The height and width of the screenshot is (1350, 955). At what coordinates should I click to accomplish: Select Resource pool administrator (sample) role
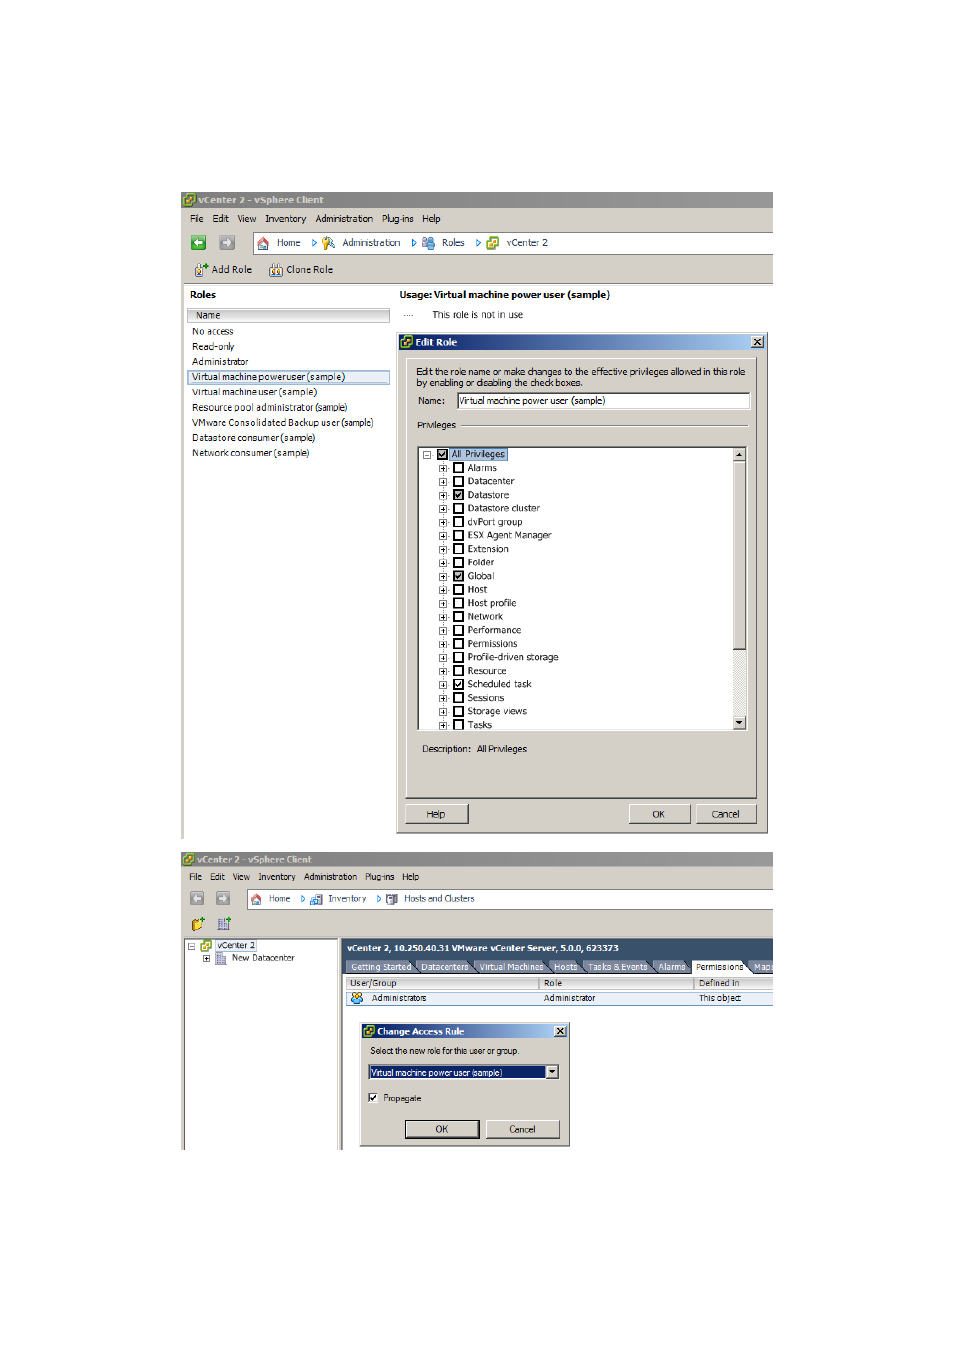(270, 408)
